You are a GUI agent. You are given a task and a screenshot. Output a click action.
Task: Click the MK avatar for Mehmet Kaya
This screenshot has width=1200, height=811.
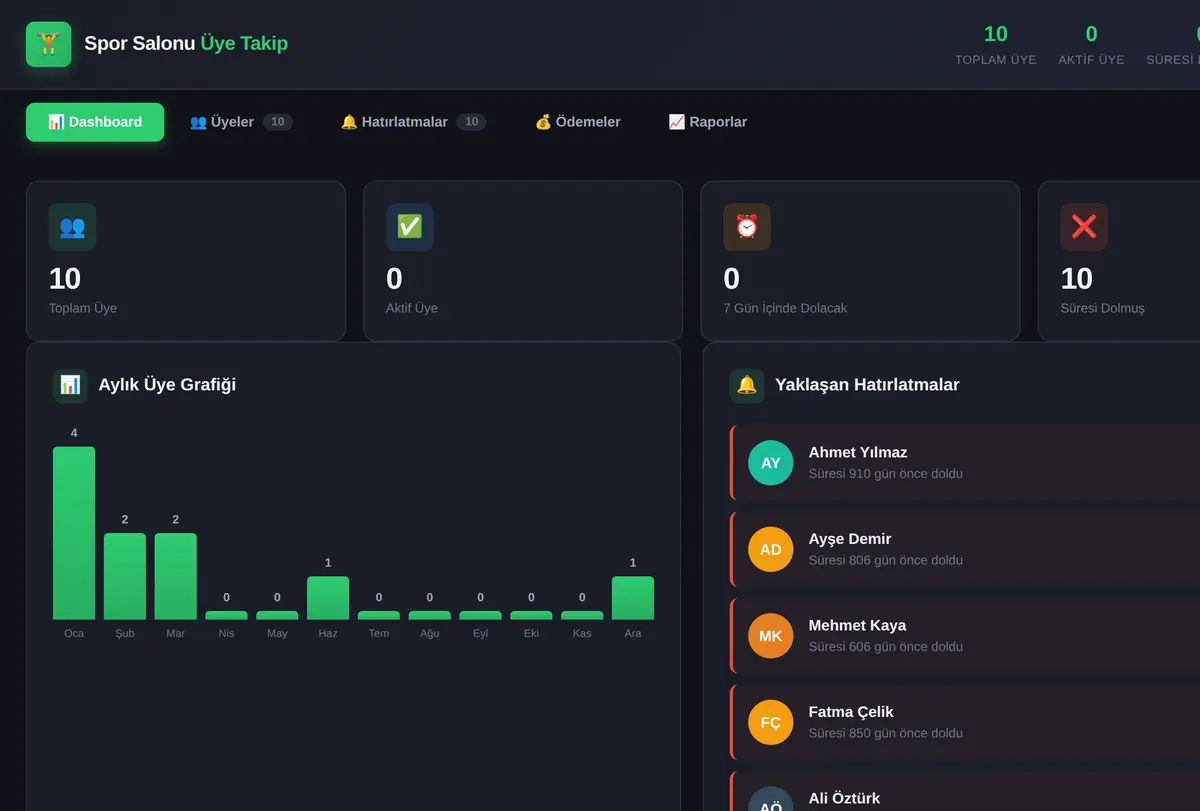[770, 636]
